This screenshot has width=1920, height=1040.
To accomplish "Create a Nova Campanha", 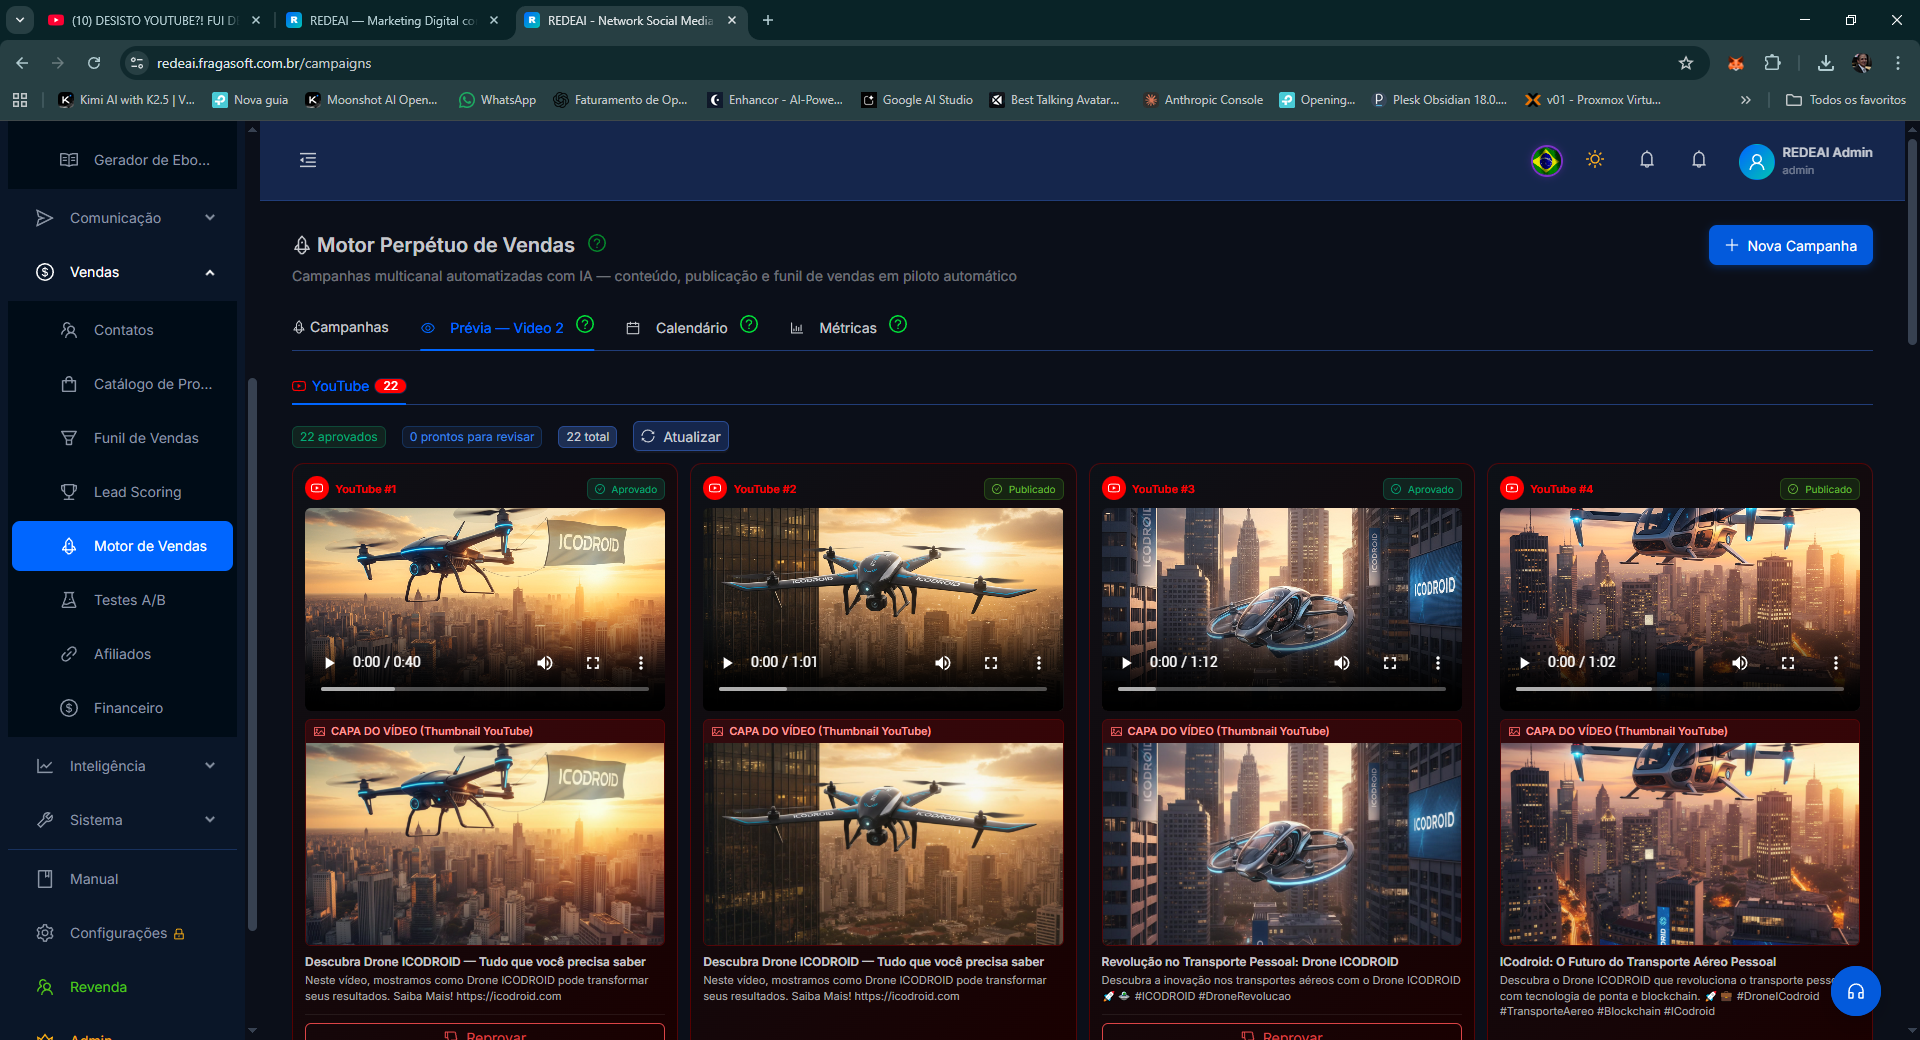I will (1790, 246).
